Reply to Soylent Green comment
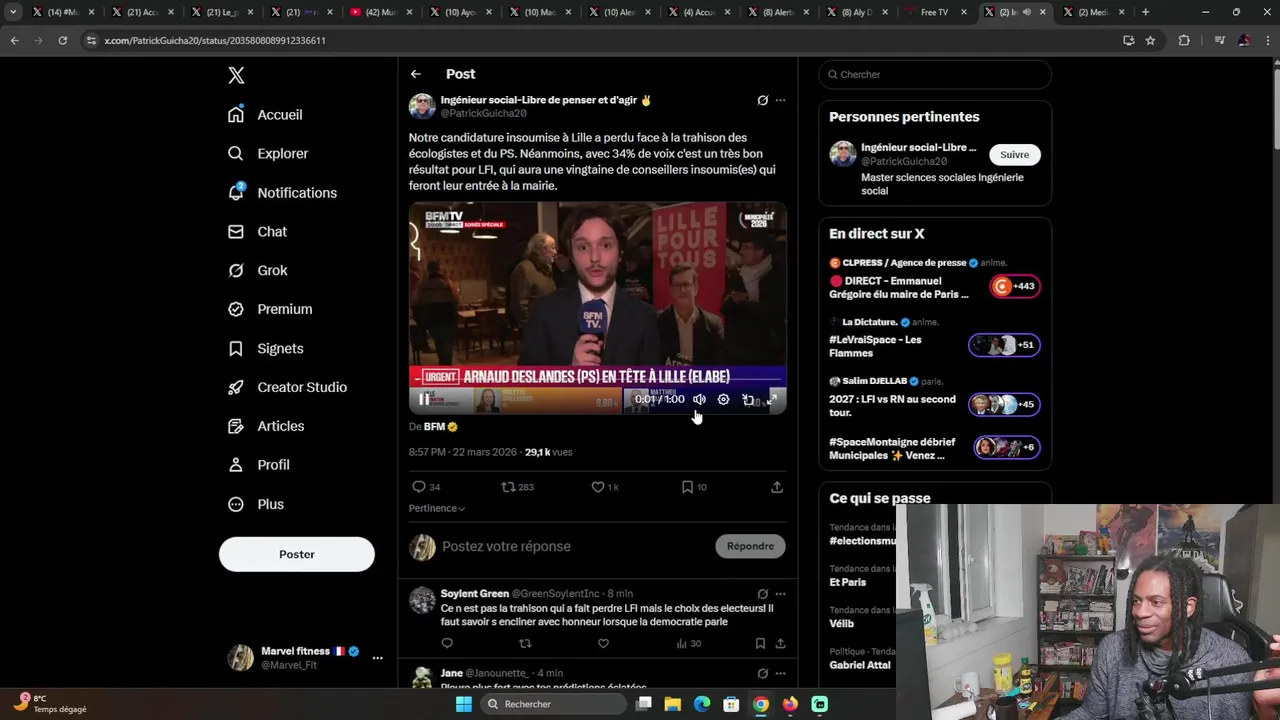The height and width of the screenshot is (720, 1280). [447, 643]
